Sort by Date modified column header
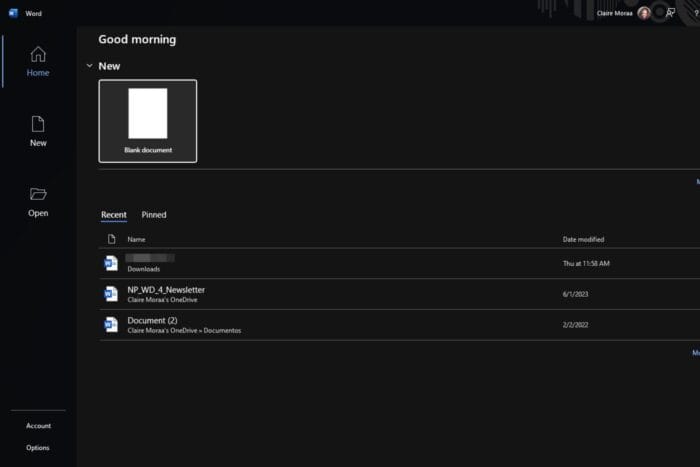The image size is (700, 467). pyautogui.click(x=583, y=240)
